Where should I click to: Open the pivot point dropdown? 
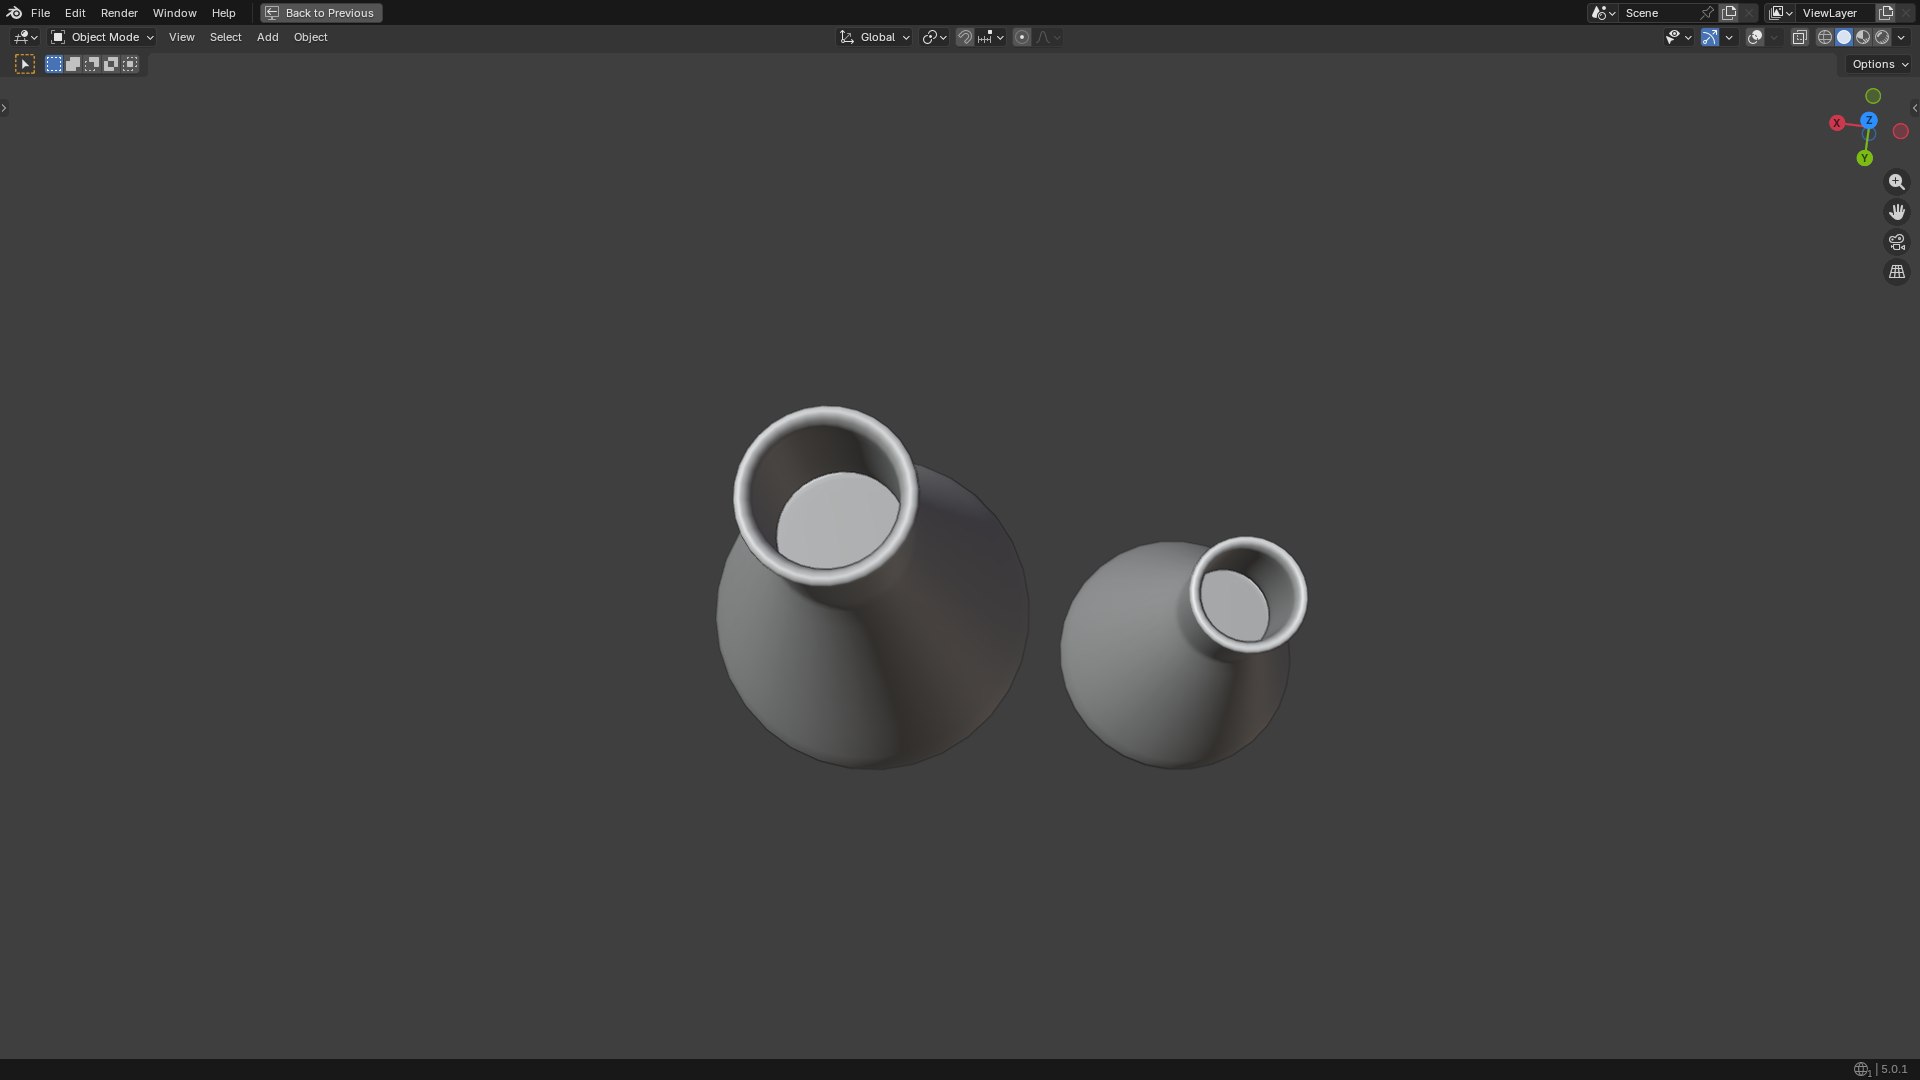934,37
